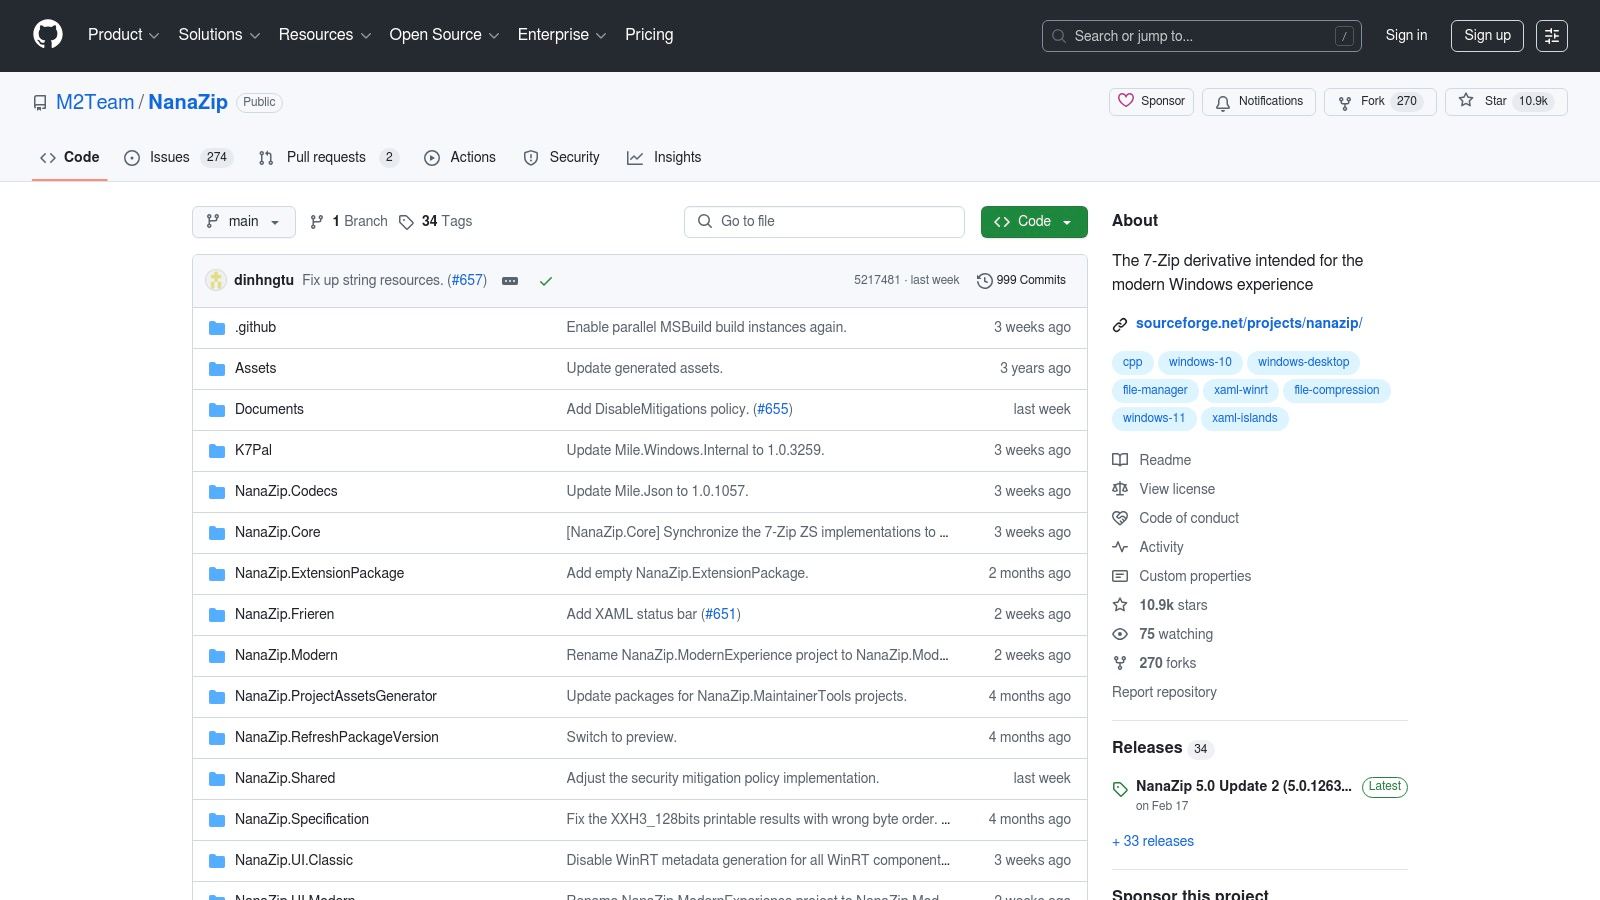Expand the Product menu
Image resolution: width=1600 pixels, height=900 pixels.
coord(123,35)
